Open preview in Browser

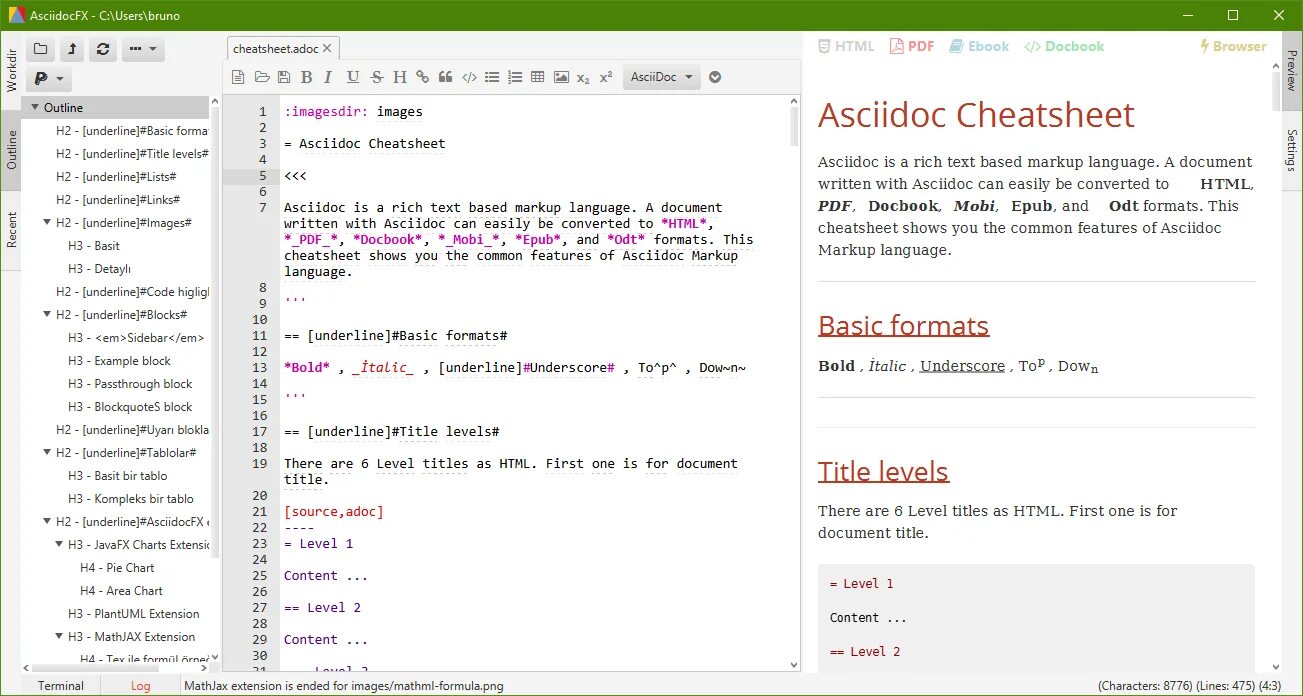[x=1233, y=46]
